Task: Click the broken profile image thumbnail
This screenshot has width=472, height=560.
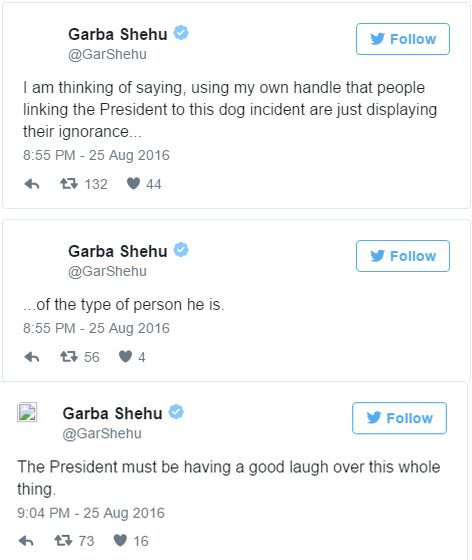Action: (x=27, y=412)
